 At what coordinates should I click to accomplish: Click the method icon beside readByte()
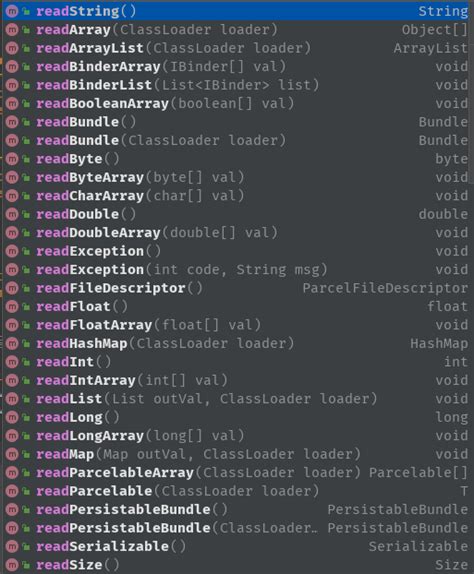point(12,159)
